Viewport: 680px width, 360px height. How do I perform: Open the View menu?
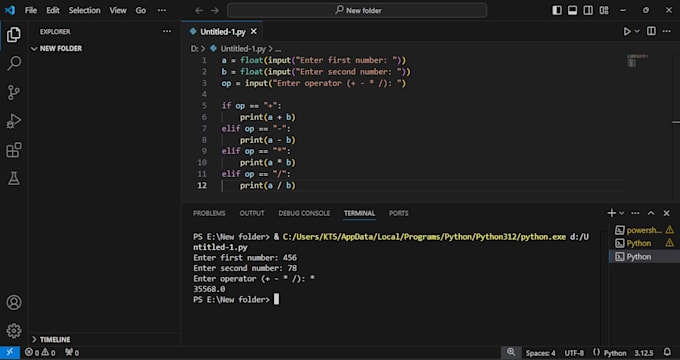(118, 10)
